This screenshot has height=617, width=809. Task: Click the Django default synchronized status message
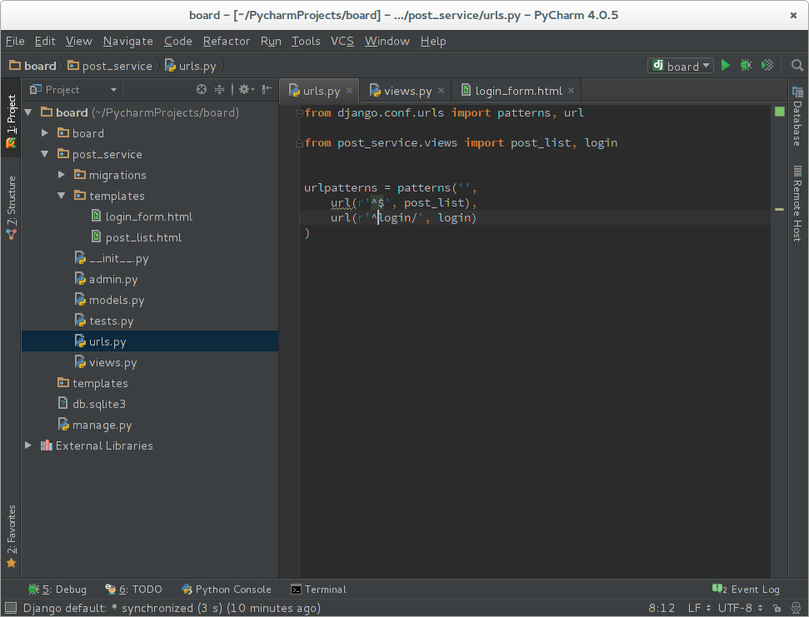click(x=172, y=608)
